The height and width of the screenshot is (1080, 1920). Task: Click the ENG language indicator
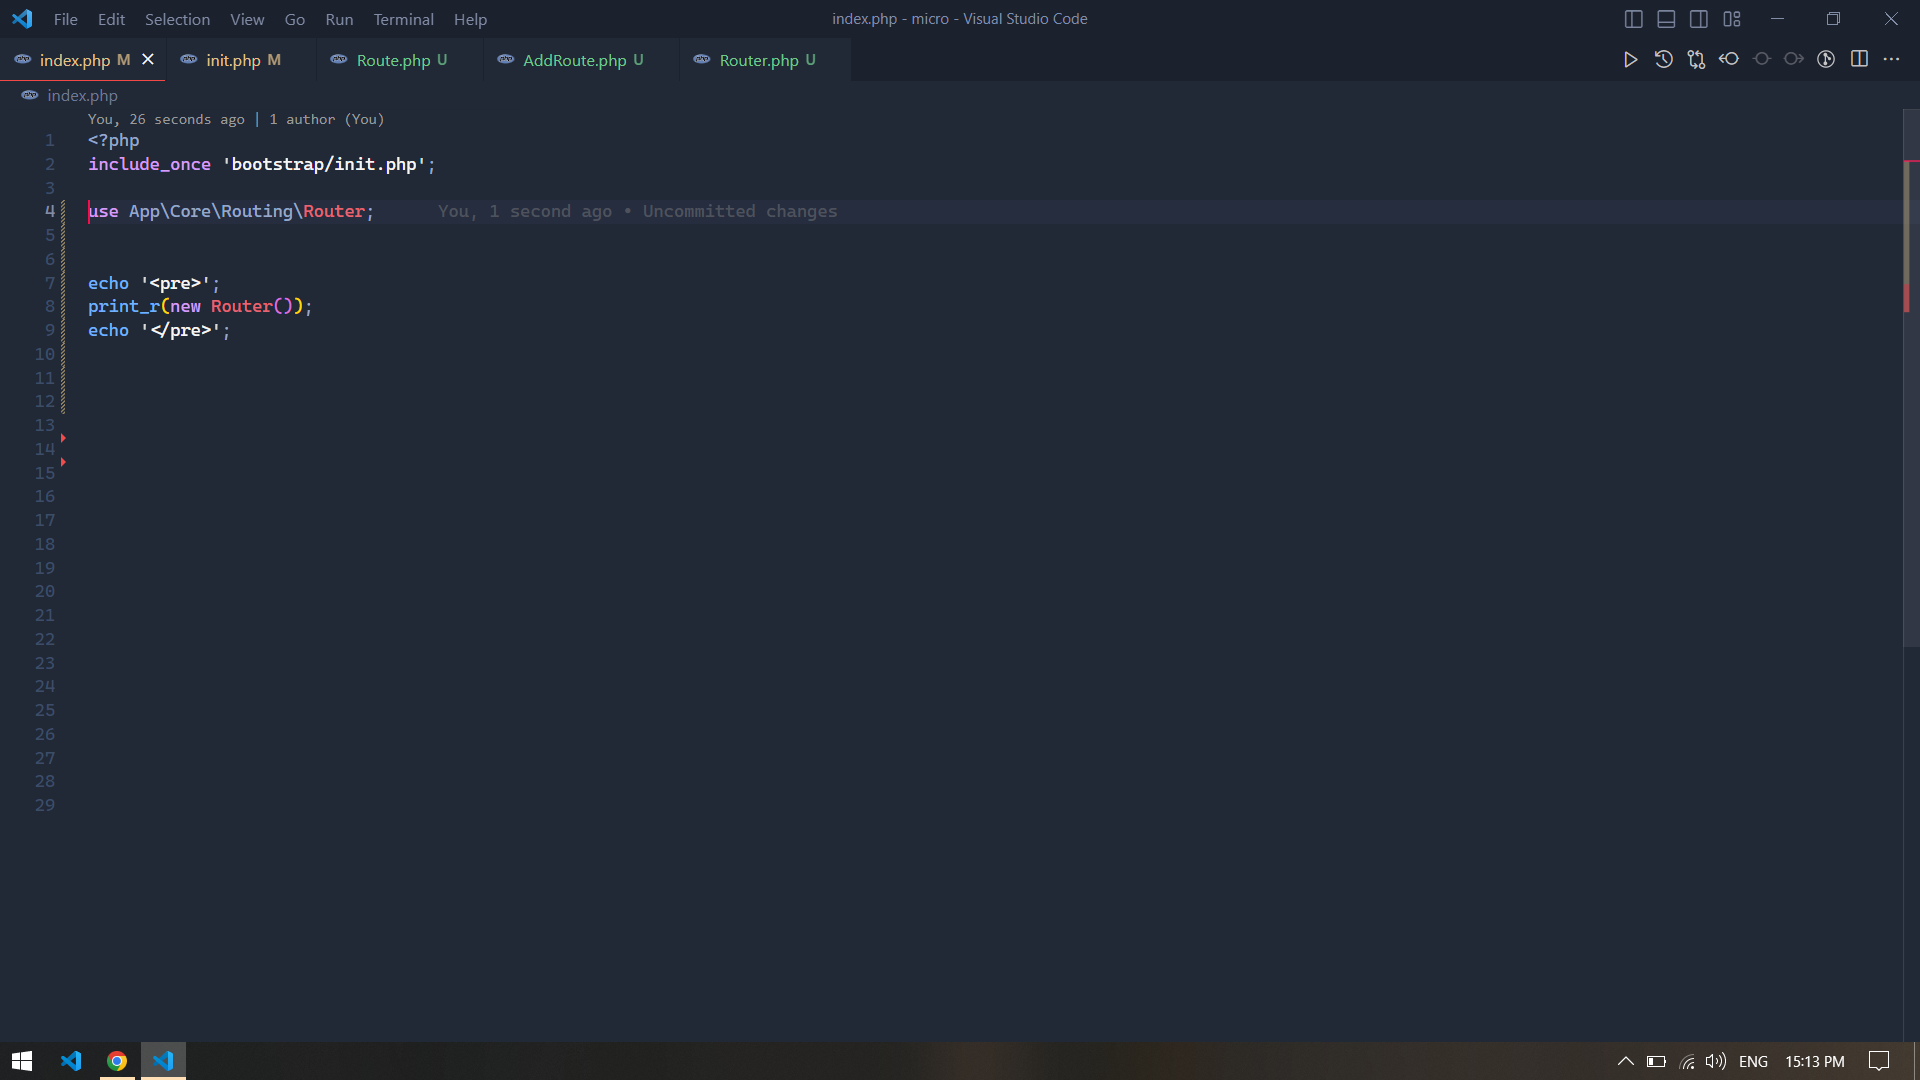(x=1753, y=1062)
